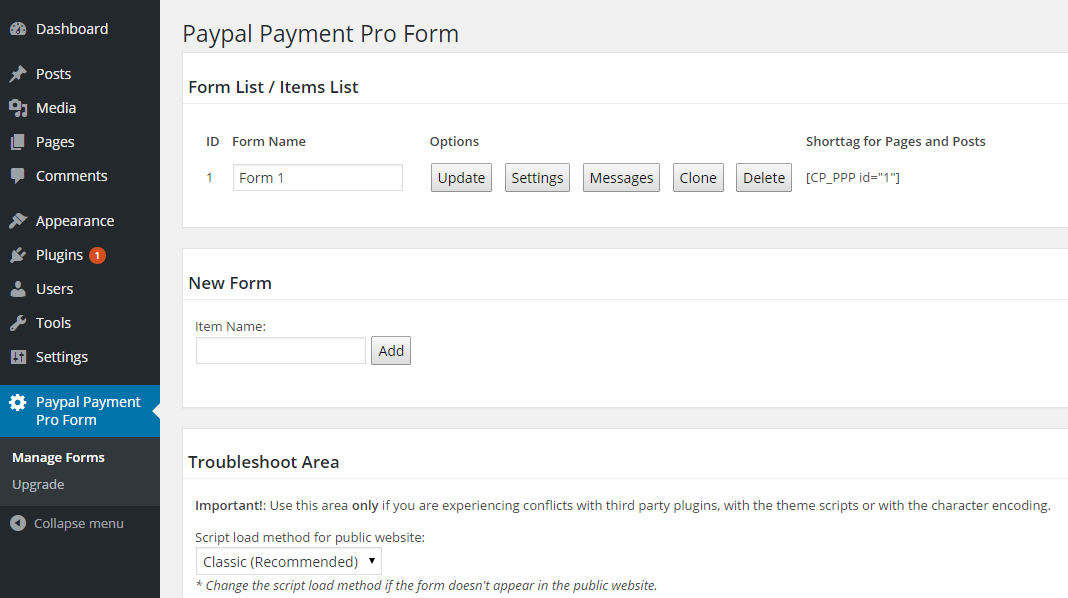Click the [CP_PPP id="1"] shorttag text
Image resolution: width=1068 pixels, height=598 pixels.
click(853, 178)
